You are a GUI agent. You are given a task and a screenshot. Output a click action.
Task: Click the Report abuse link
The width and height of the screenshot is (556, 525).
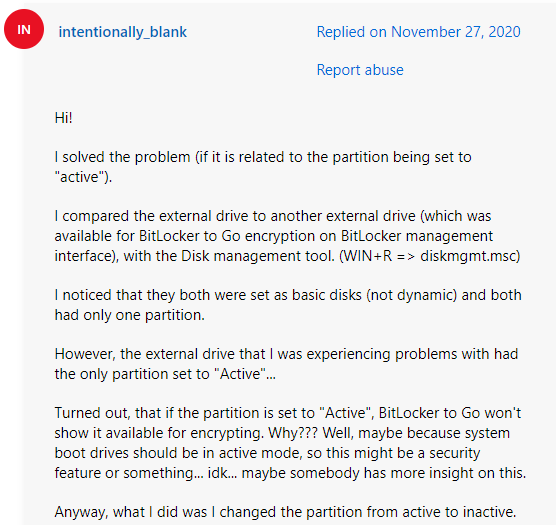[360, 70]
